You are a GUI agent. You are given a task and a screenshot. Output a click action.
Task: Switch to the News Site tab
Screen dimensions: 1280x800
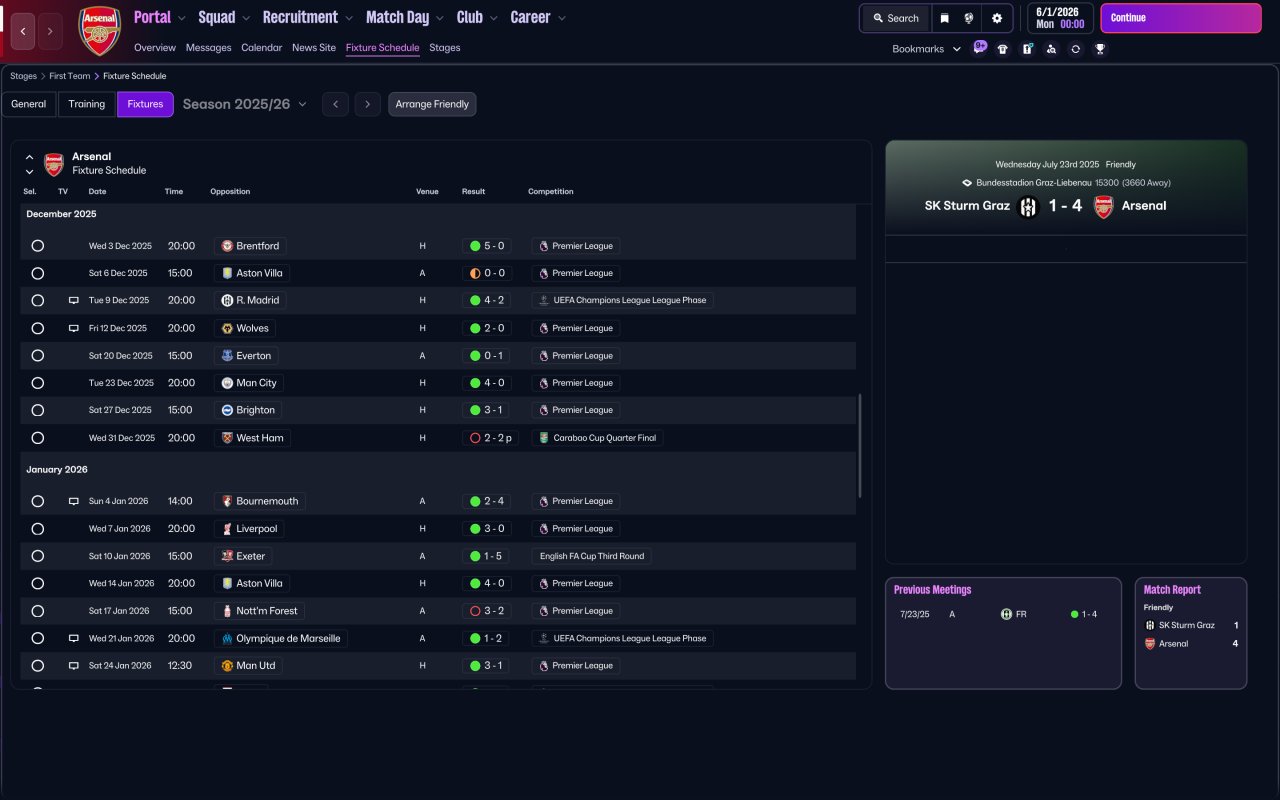pos(314,48)
